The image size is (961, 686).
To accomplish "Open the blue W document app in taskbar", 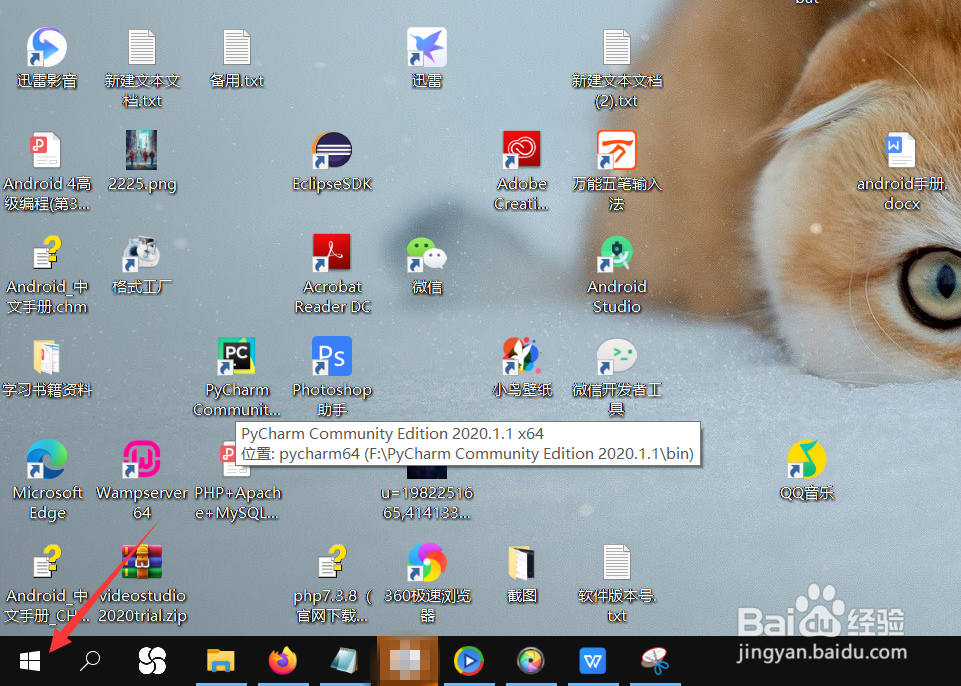I will tap(593, 661).
